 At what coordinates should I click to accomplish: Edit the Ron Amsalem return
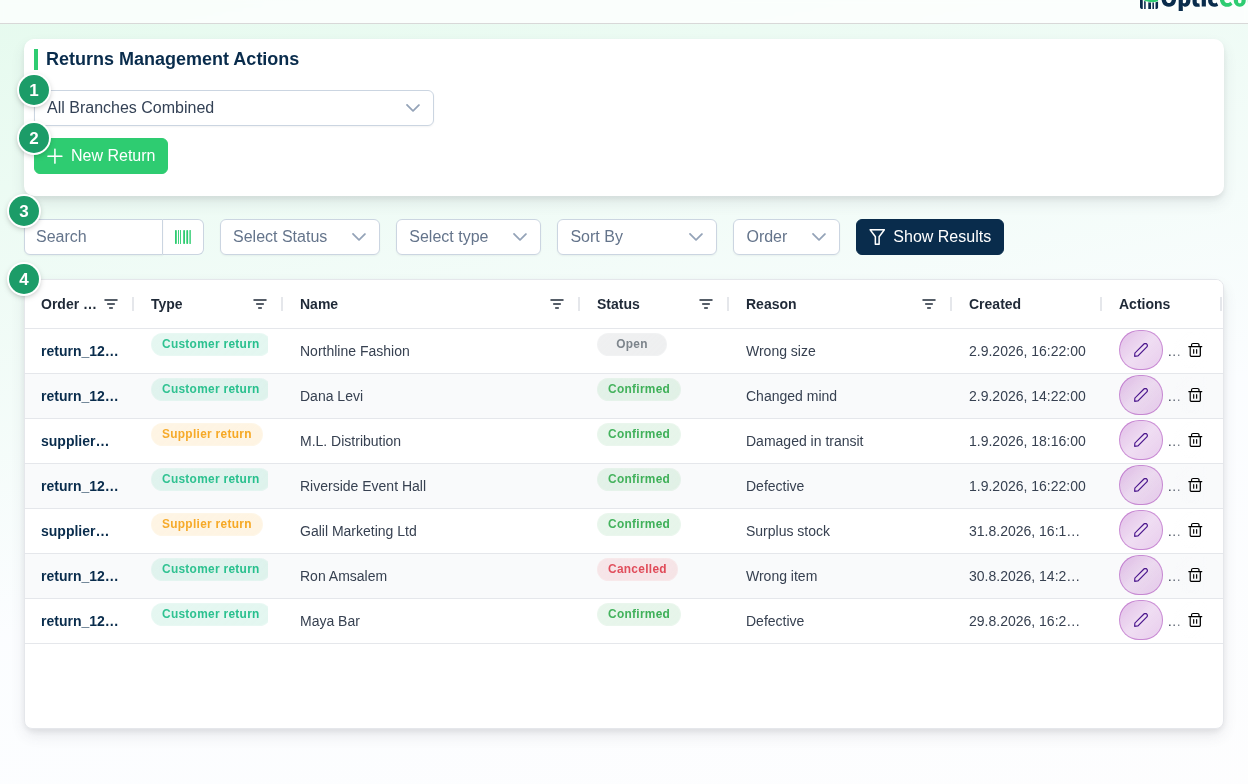click(1140, 575)
